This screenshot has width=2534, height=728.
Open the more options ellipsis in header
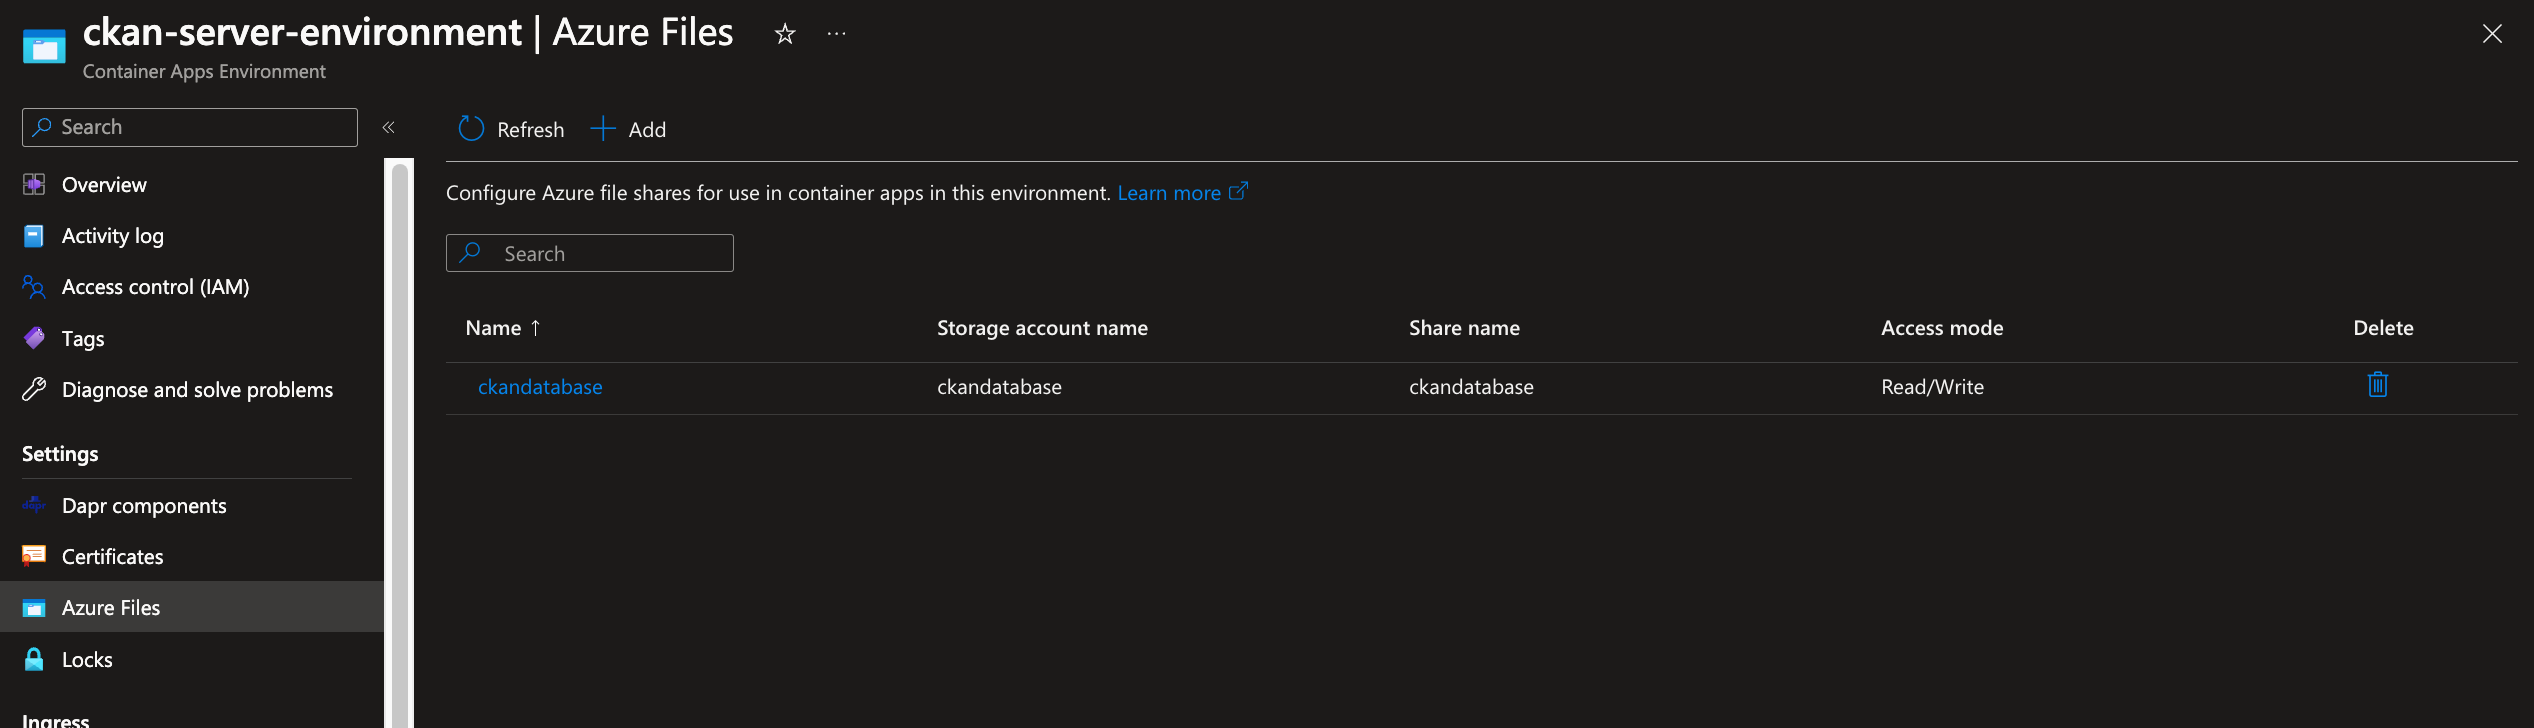coord(837,34)
